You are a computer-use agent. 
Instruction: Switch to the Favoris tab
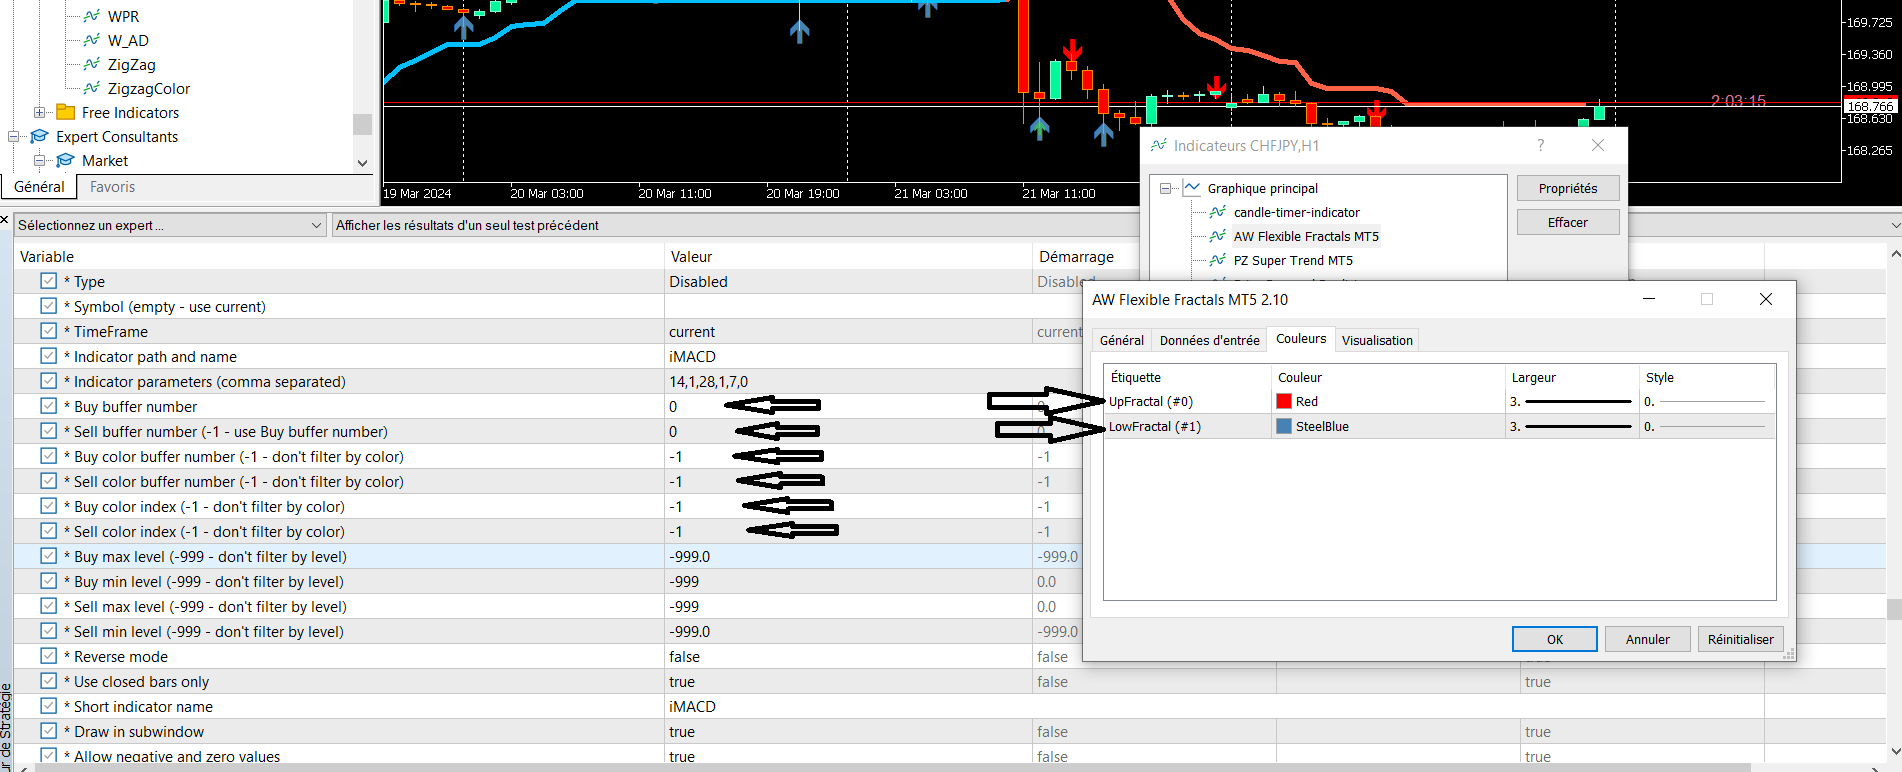point(112,187)
